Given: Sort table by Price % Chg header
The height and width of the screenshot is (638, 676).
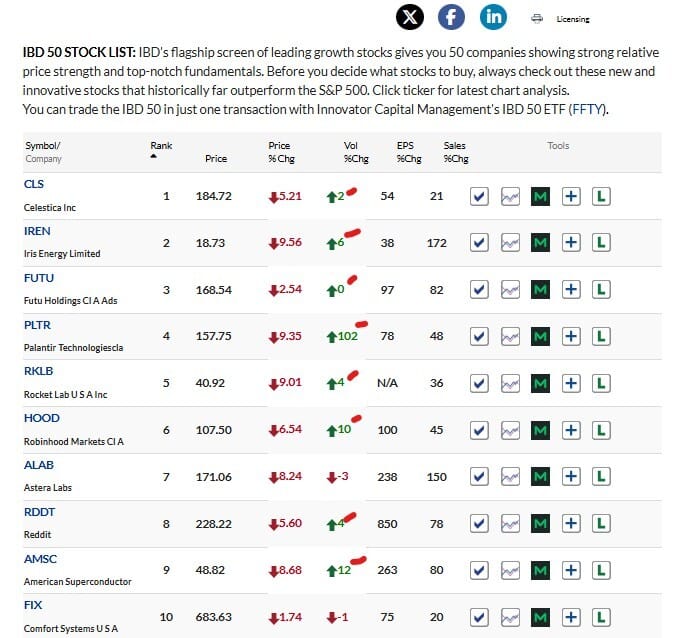Looking at the screenshot, I should coord(281,152).
